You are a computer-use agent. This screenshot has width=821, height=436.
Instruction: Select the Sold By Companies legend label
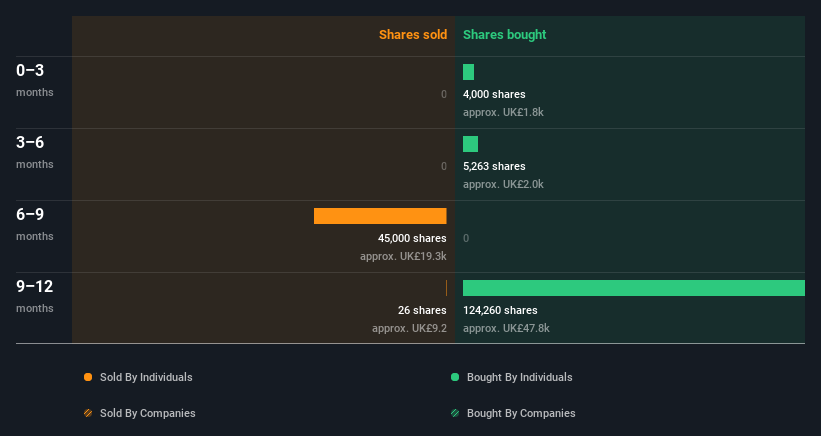pos(148,413)
